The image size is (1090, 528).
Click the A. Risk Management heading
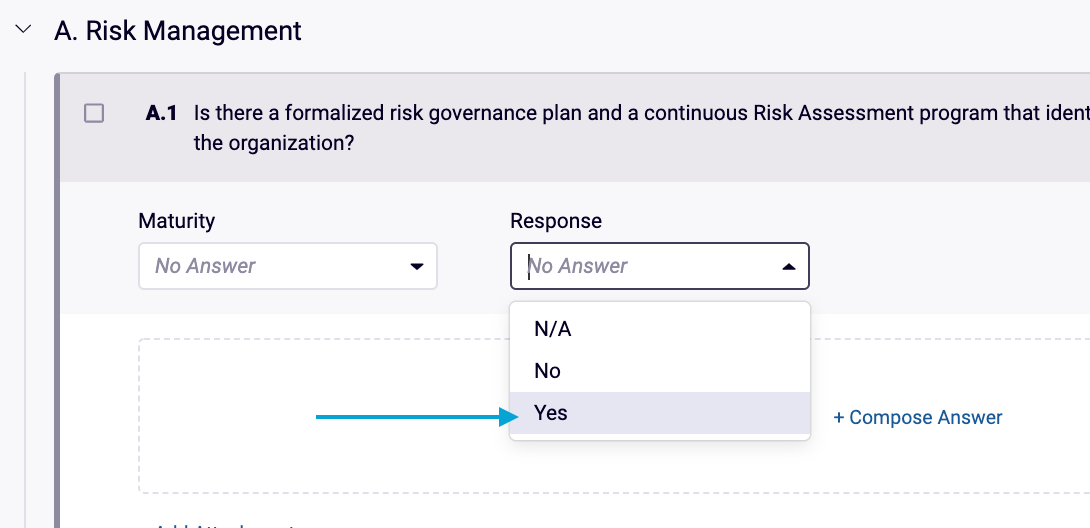click(x=178, y=31)
